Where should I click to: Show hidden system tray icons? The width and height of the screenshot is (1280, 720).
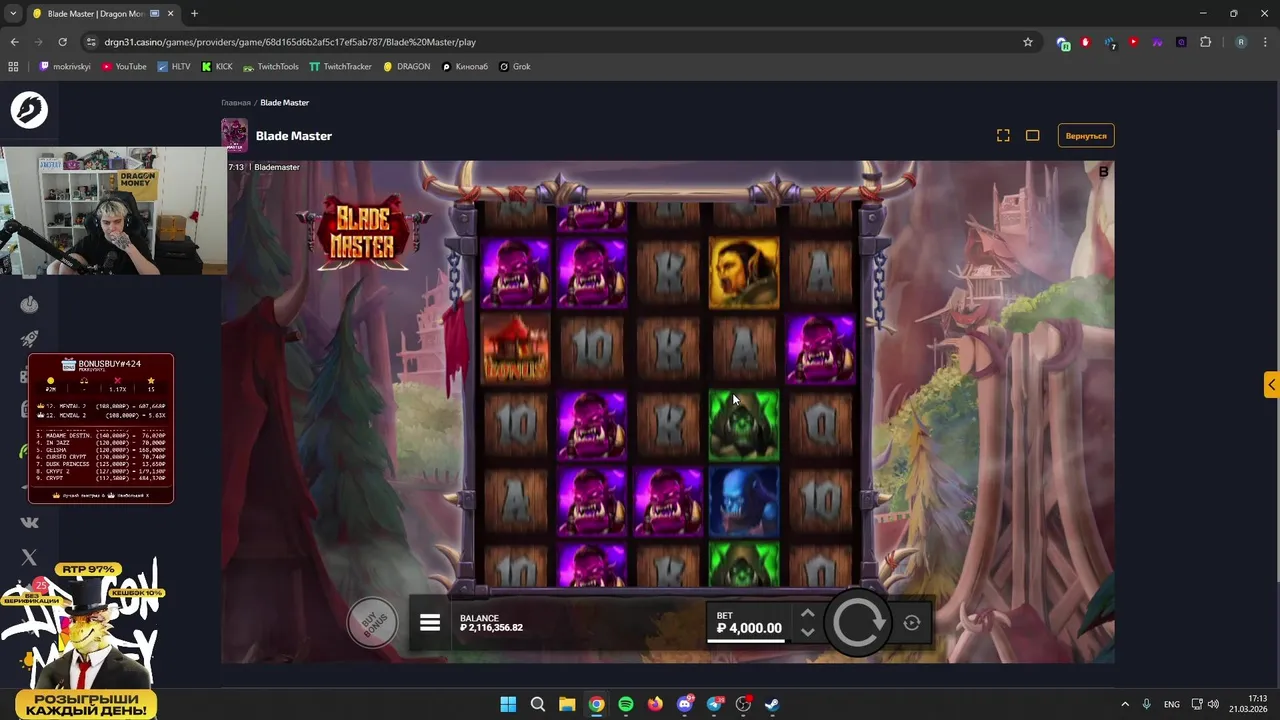click(1124, 704)
